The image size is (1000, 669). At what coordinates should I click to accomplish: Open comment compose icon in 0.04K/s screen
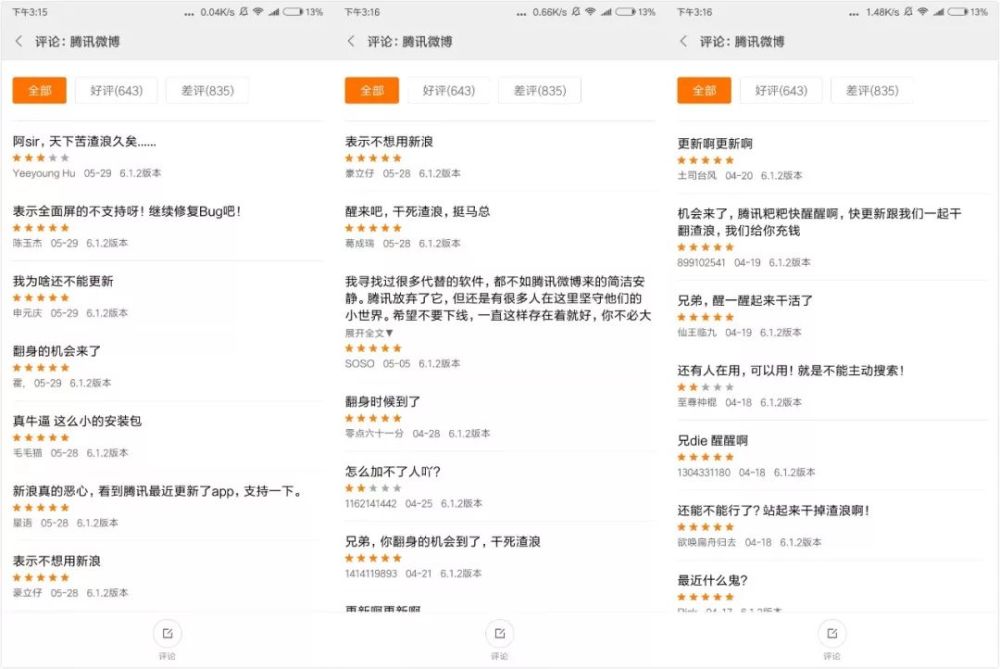click(x=167, y=633)
